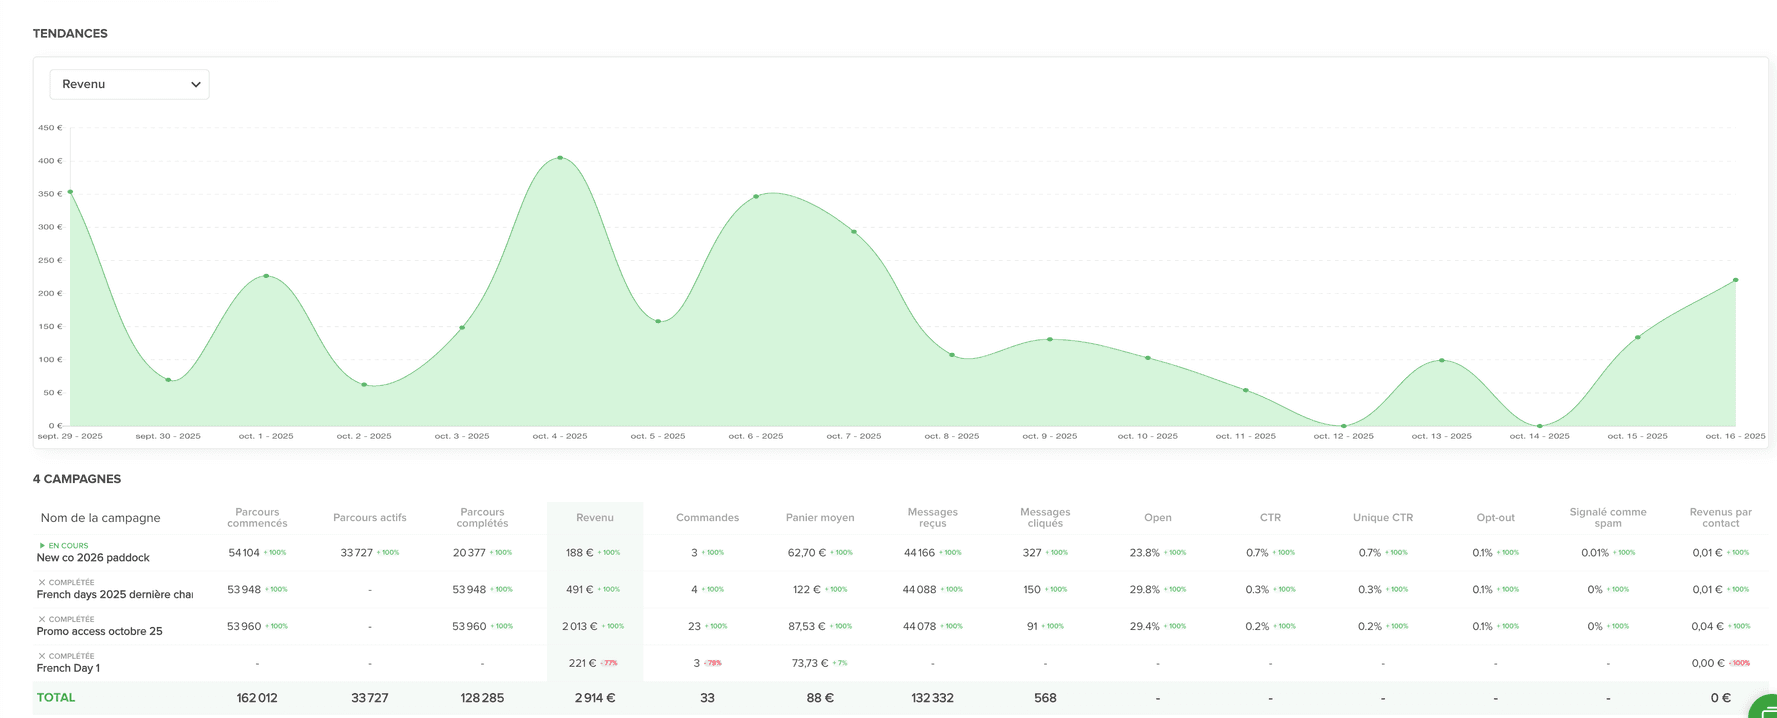This screenshot has width=1777, height=718.
Task: Sort by the Revenu column header
Action: click(595, 518)
